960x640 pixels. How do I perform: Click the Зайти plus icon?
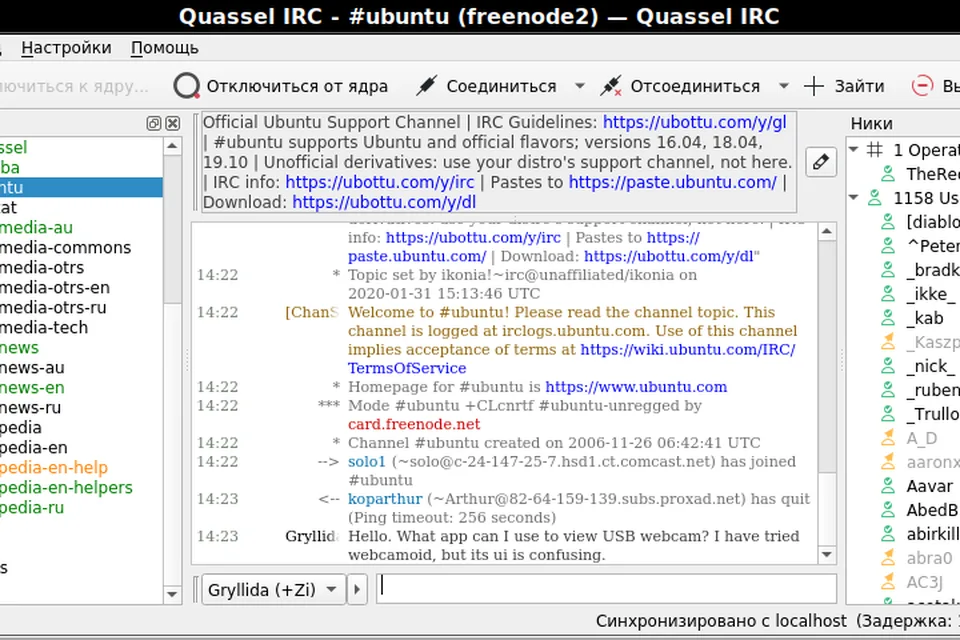(x=813, y=86)
